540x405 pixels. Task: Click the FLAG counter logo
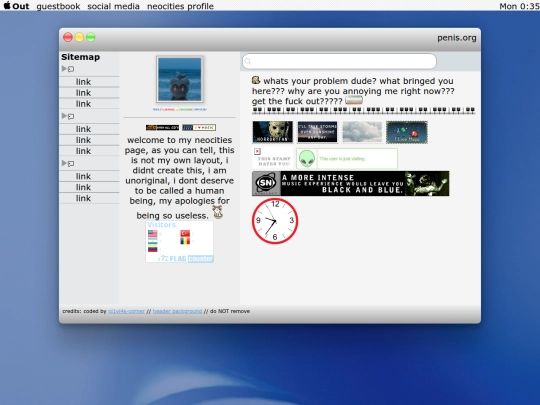click(x=186, y=258)
